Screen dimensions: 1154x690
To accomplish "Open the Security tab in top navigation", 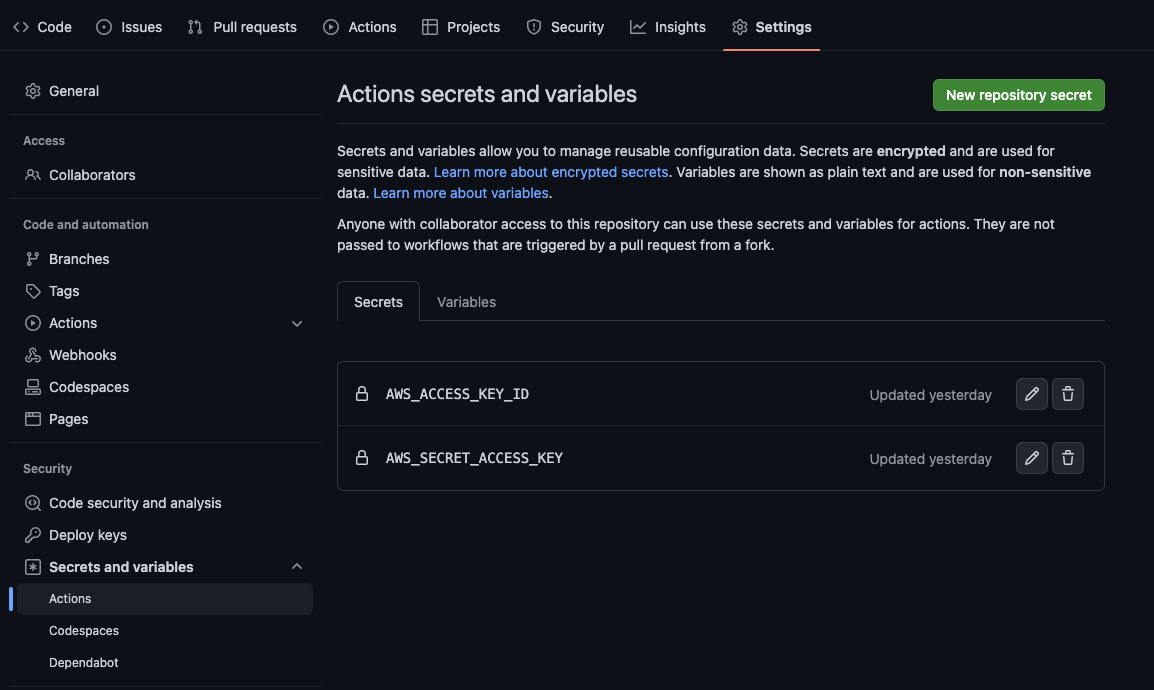I will pyautogui.click(x=566, y=27).
